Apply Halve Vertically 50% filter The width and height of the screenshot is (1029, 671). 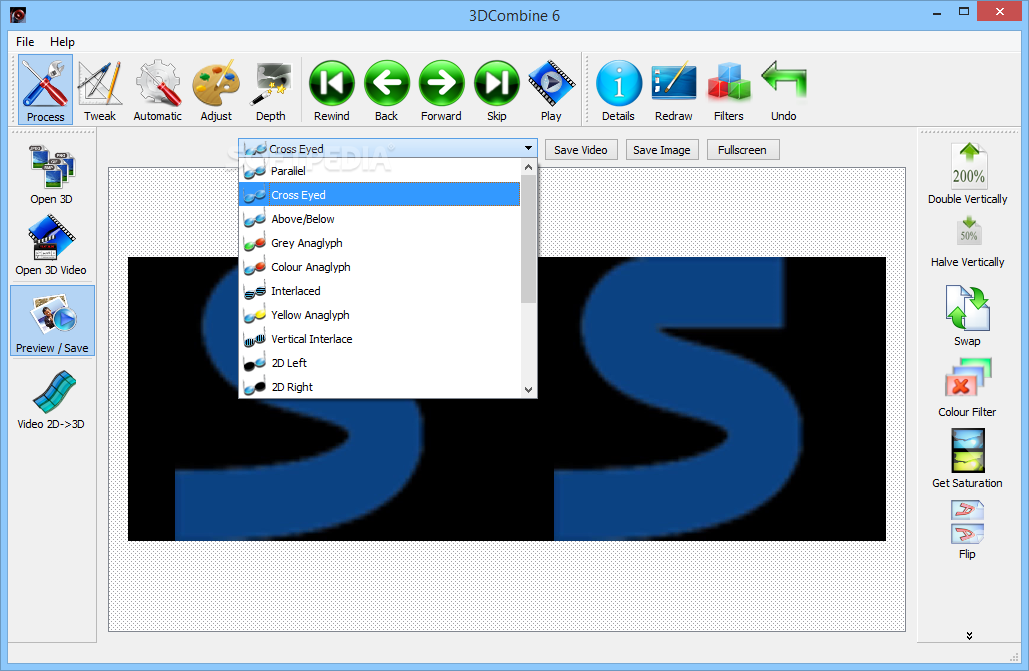pyautogui.click(x=967, y=242)
